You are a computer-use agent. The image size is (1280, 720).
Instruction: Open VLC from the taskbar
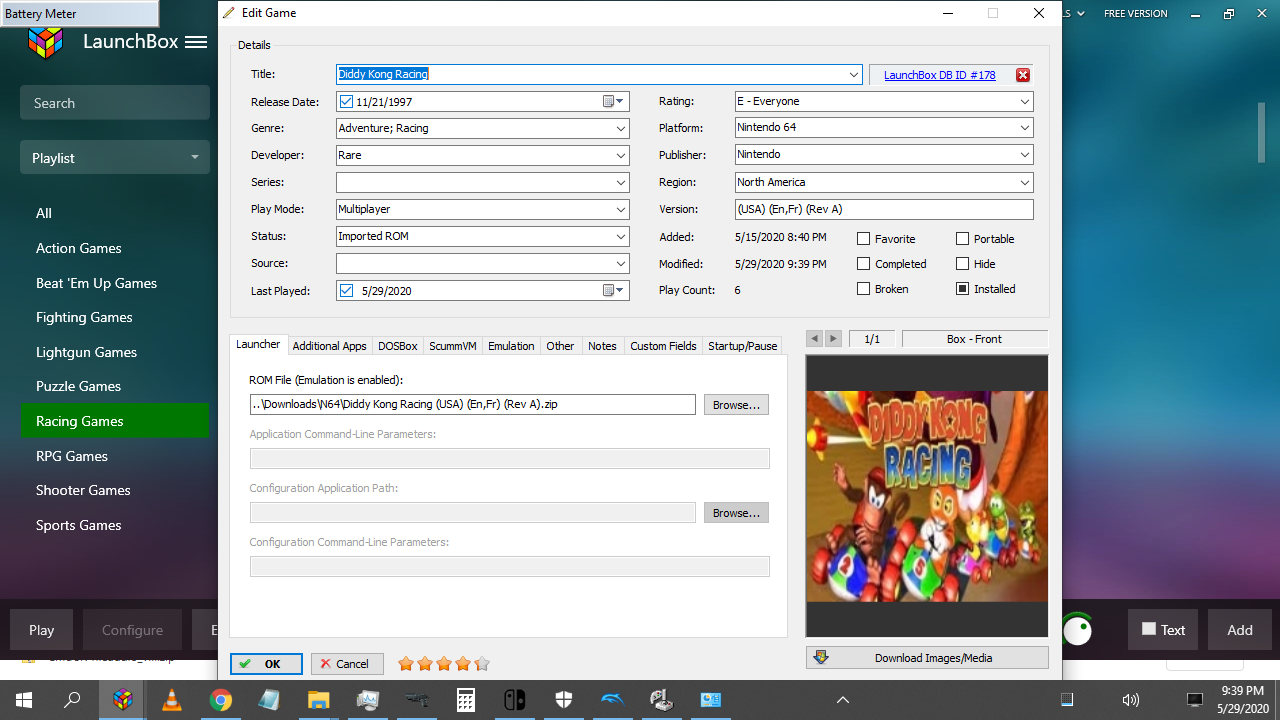click(x=172, y=700)
